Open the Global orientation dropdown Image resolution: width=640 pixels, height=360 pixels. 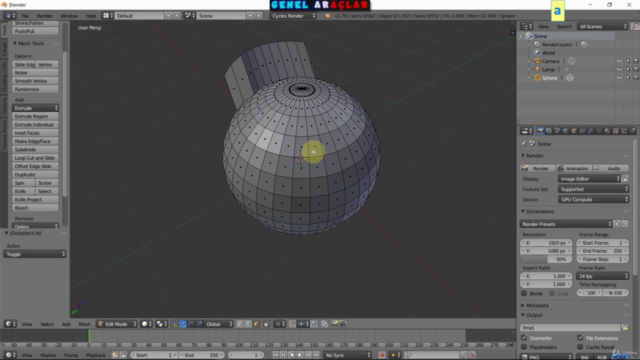coord(219,324)
